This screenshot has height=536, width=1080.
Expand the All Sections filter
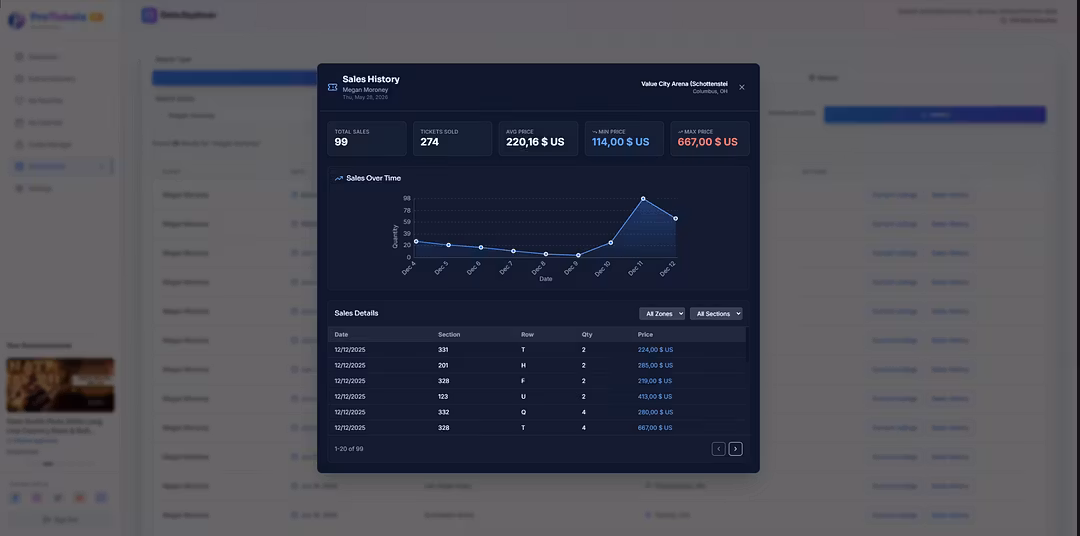point(716,314)
